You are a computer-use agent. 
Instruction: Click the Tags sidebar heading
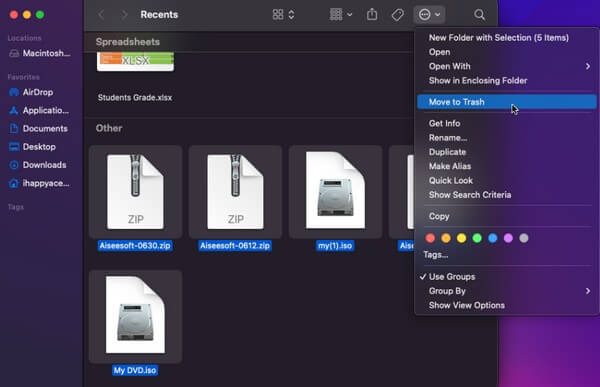pyautogui.click(x=16, y=207)
